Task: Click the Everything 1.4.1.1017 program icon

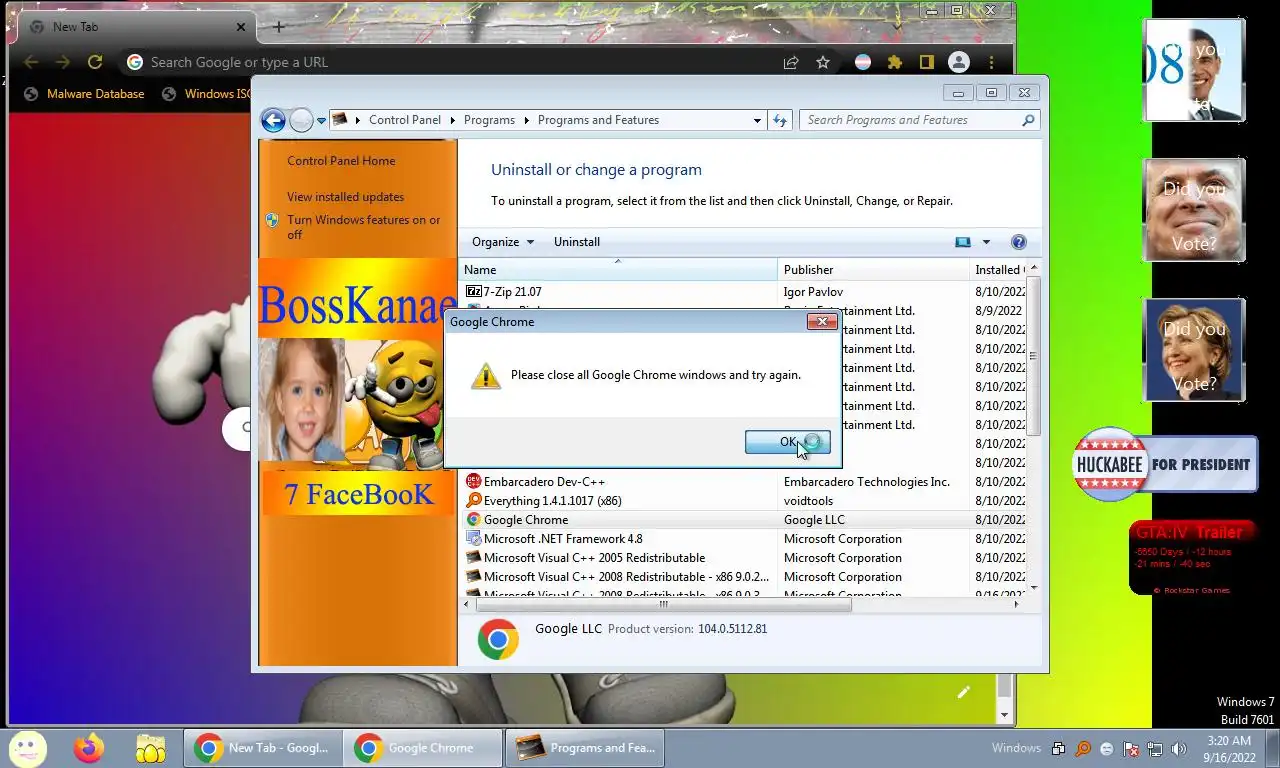Action: point(473,501)
